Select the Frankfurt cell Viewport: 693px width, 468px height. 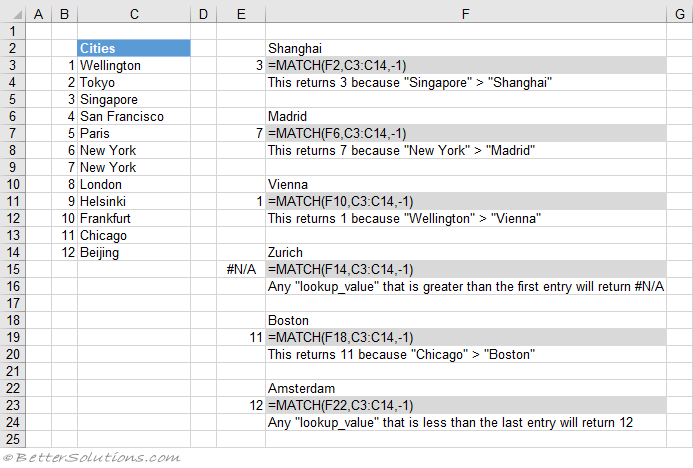point(134,218)
